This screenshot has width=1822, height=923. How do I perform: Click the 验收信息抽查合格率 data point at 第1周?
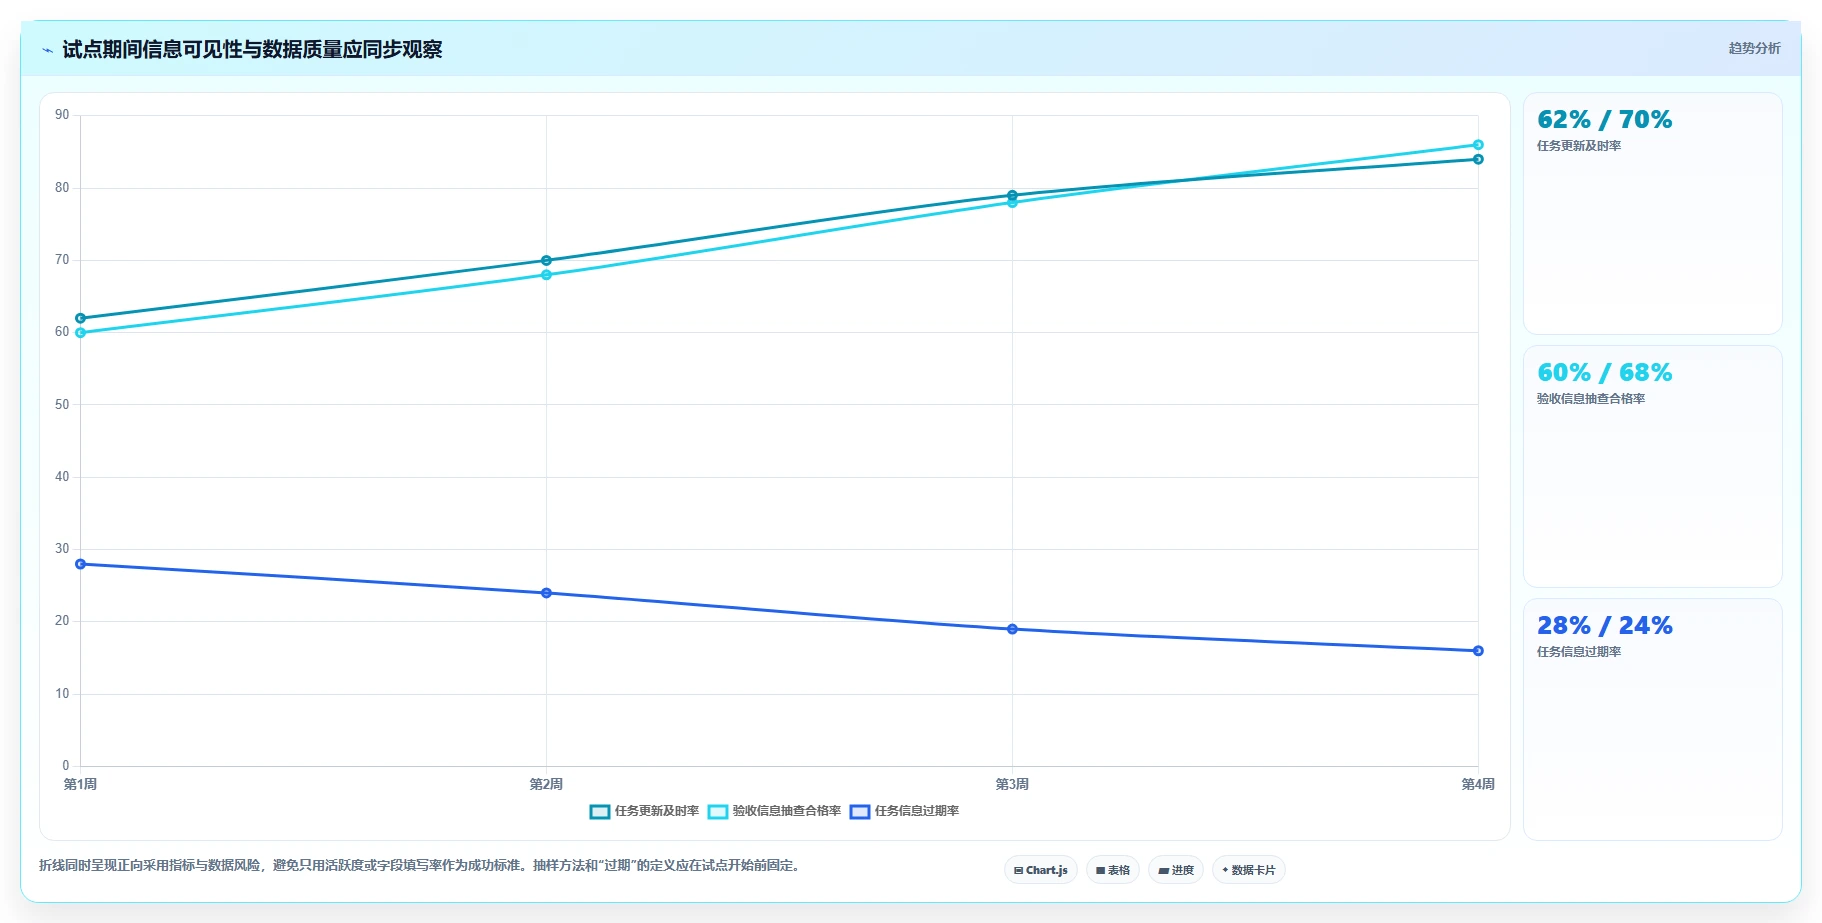click(81, 333)
